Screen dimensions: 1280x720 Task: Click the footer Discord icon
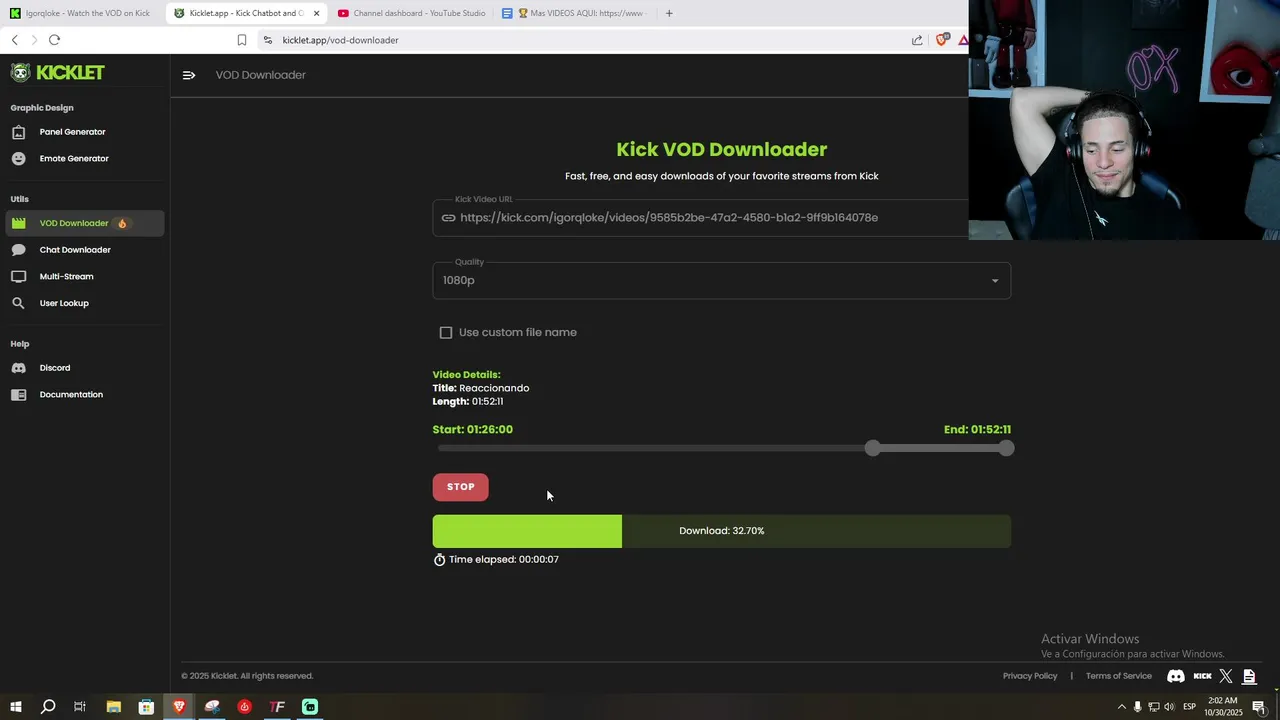pos(1176,676)
